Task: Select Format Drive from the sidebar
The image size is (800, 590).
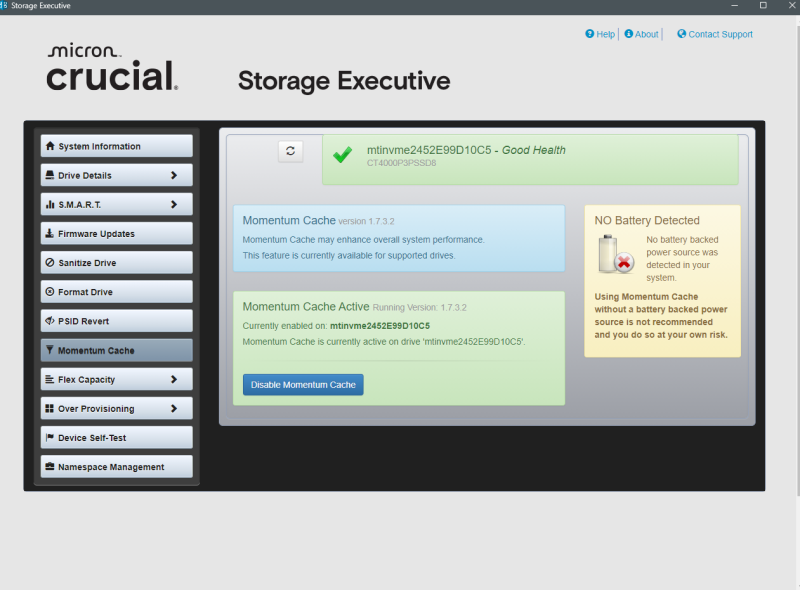Action: (x=117, y=291)
